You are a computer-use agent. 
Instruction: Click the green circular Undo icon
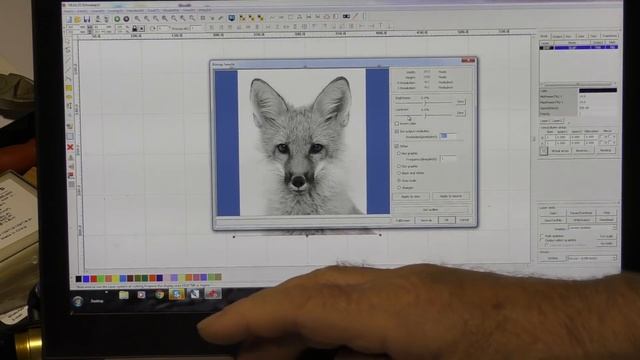click(117, 19)
